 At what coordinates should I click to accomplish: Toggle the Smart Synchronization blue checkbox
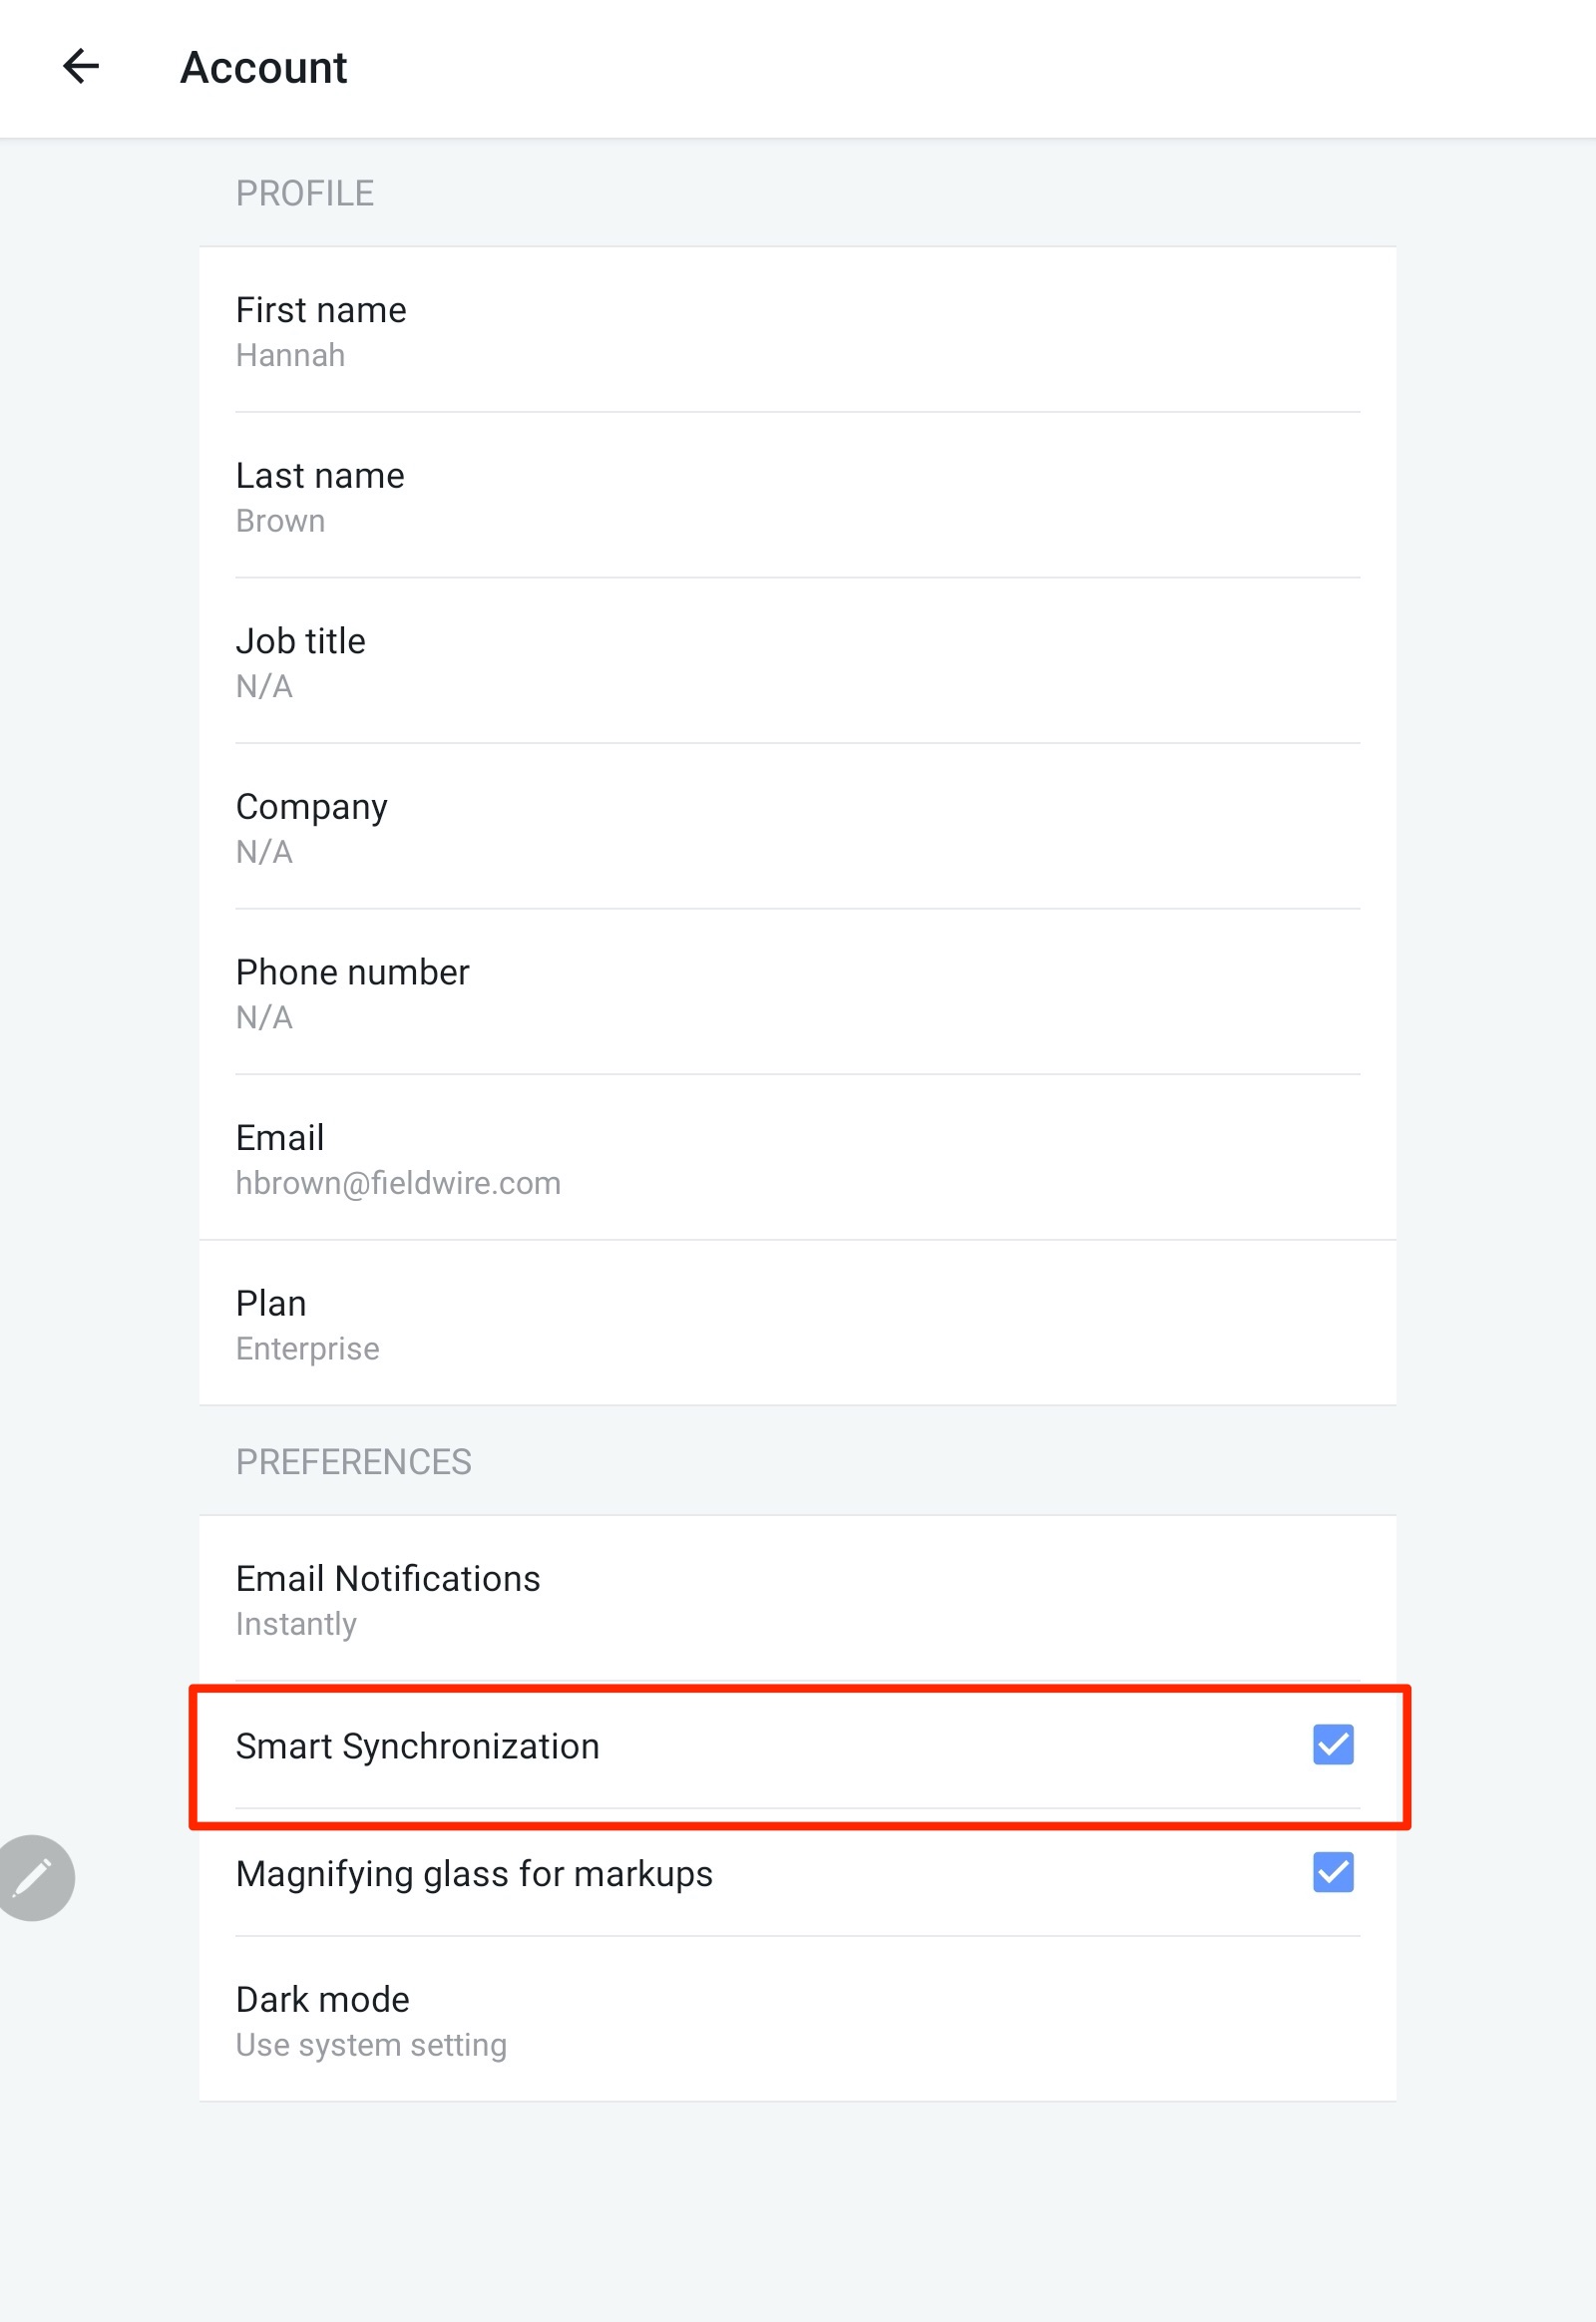point(1333,1745)
